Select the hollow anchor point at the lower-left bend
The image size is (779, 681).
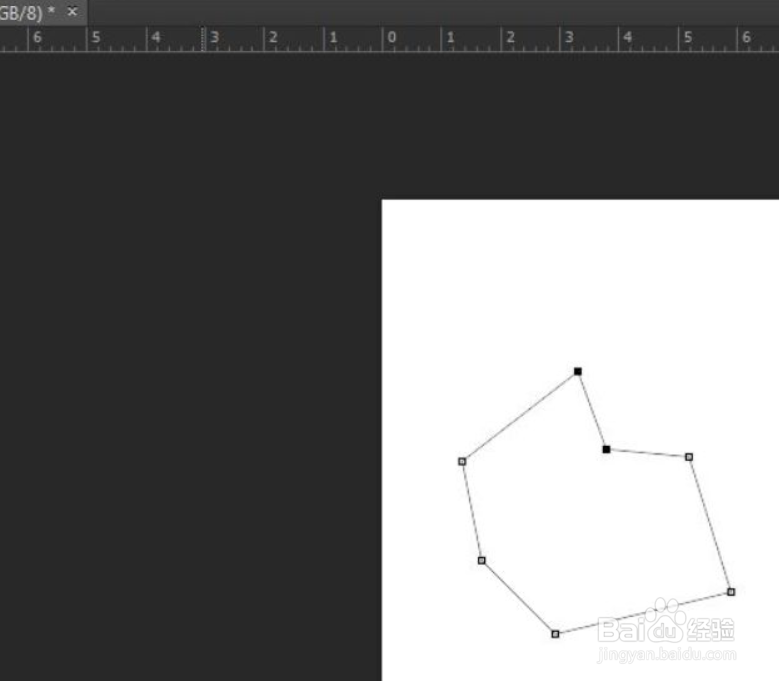[482, 561]
